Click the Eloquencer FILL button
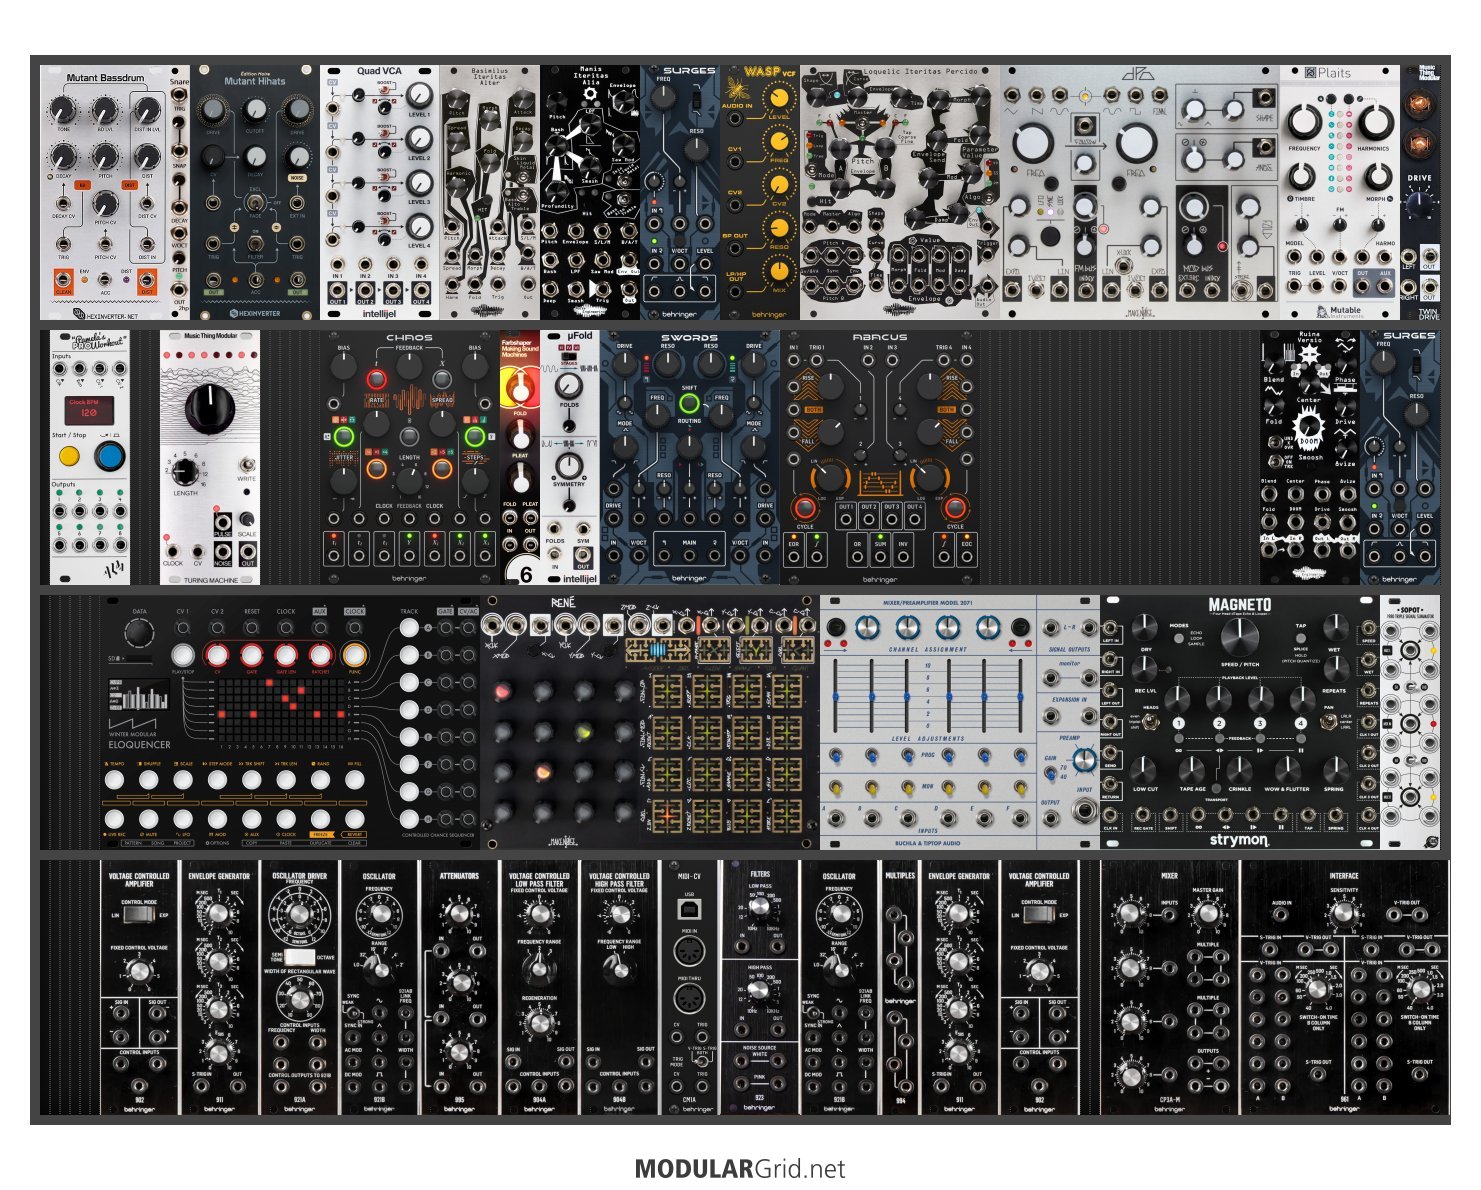 click(x=354, y=778)
